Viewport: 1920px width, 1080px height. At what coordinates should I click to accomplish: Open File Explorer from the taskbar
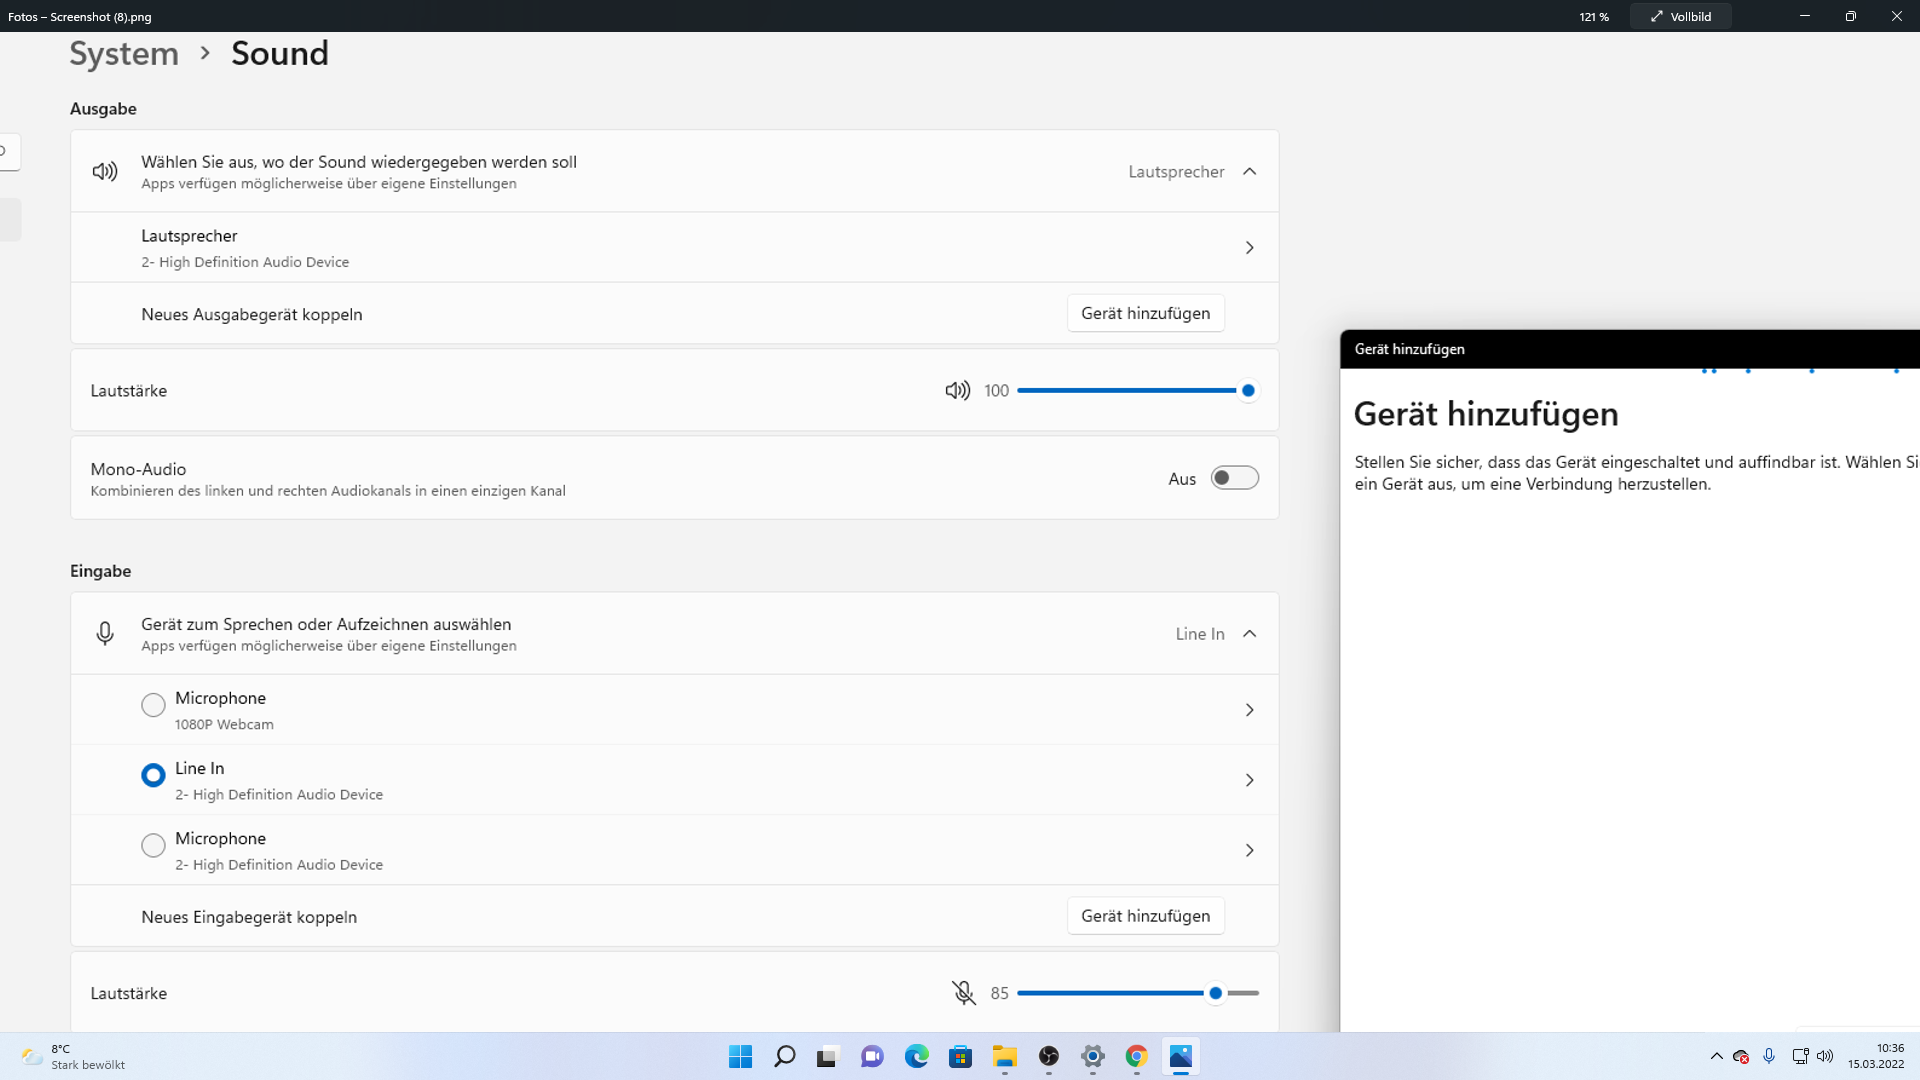pyautogui.click(x=1004, y=1056)
